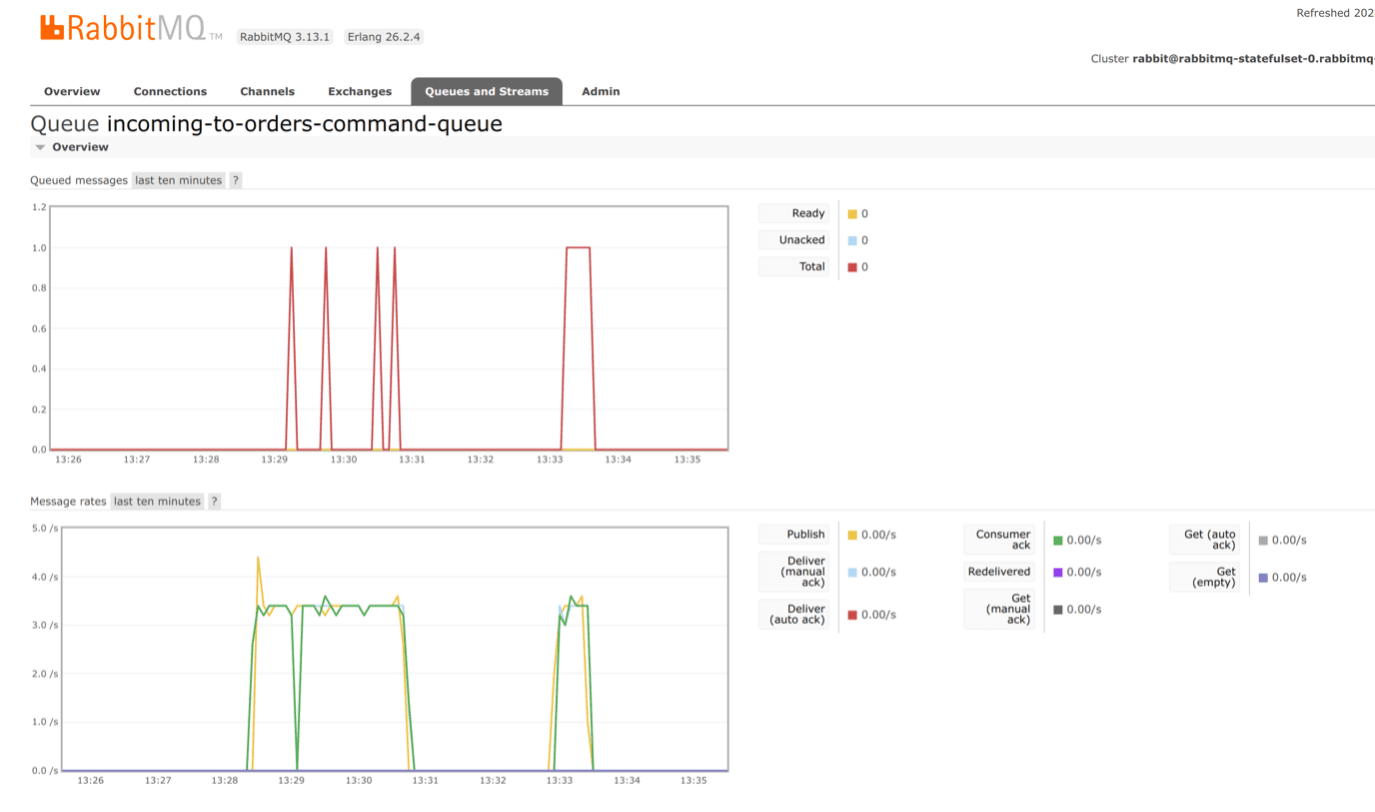1375x812 pixels.
Task: Open the Message rates time range selector
Action: [x=157, y=501]
